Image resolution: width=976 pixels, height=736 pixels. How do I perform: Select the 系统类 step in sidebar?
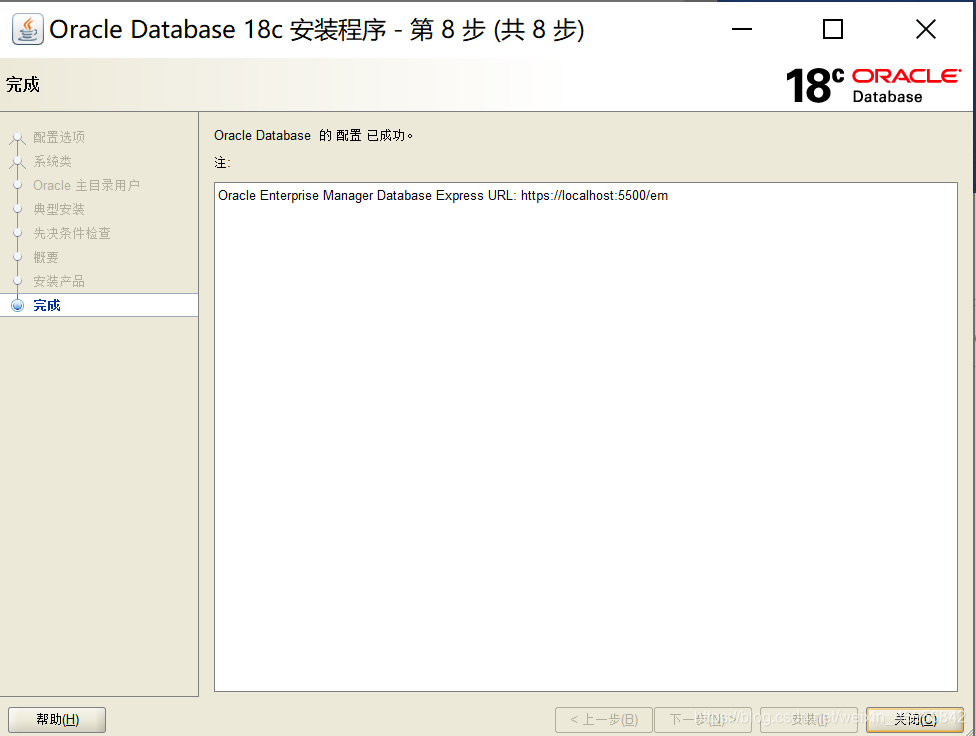pos(52,161)
